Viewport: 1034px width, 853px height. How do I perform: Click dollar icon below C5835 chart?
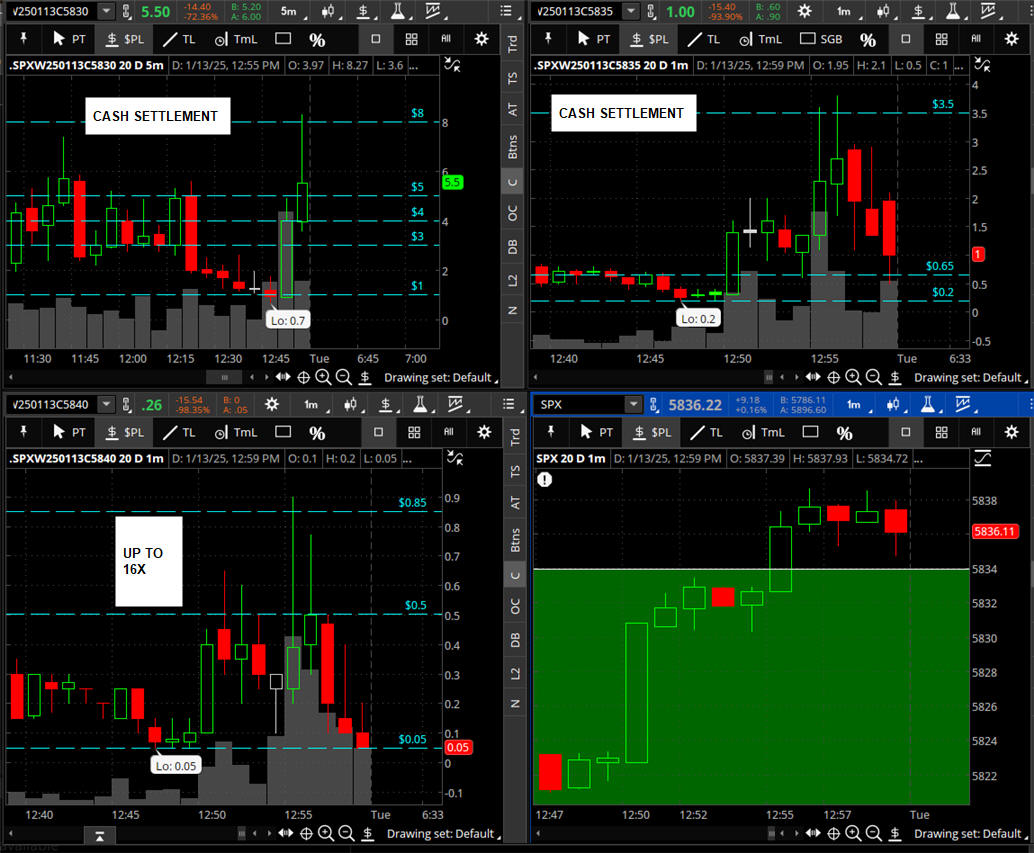tap(895, 377)
